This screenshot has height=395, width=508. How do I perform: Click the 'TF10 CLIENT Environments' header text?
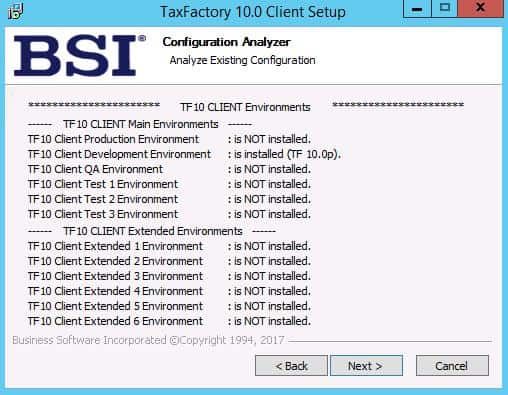245,107
